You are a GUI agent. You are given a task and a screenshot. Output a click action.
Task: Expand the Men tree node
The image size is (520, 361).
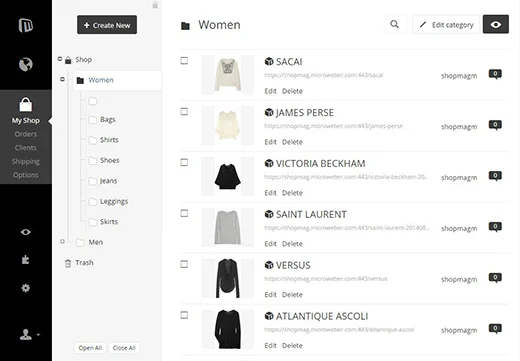click(62, 241)
